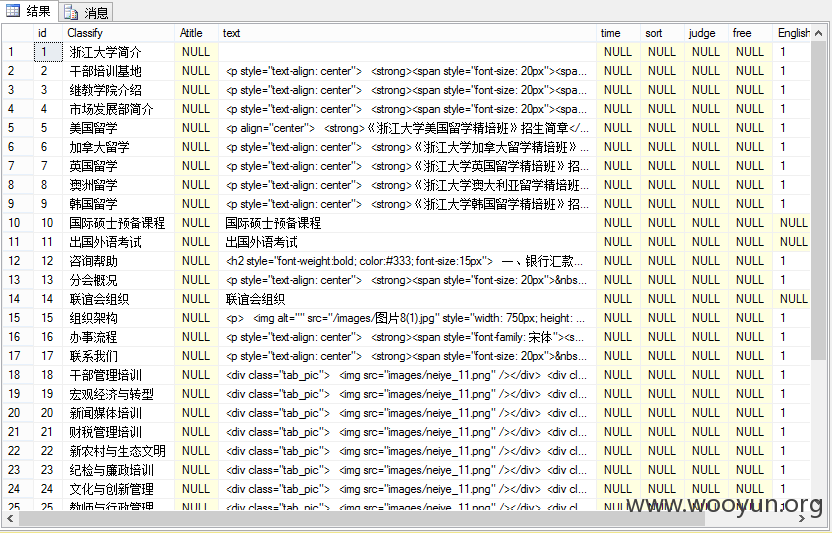The width and height of the screenshot is (832, 533).
Task: Click text cell of row 10 国际硕士预备课程
Action: 407,223
